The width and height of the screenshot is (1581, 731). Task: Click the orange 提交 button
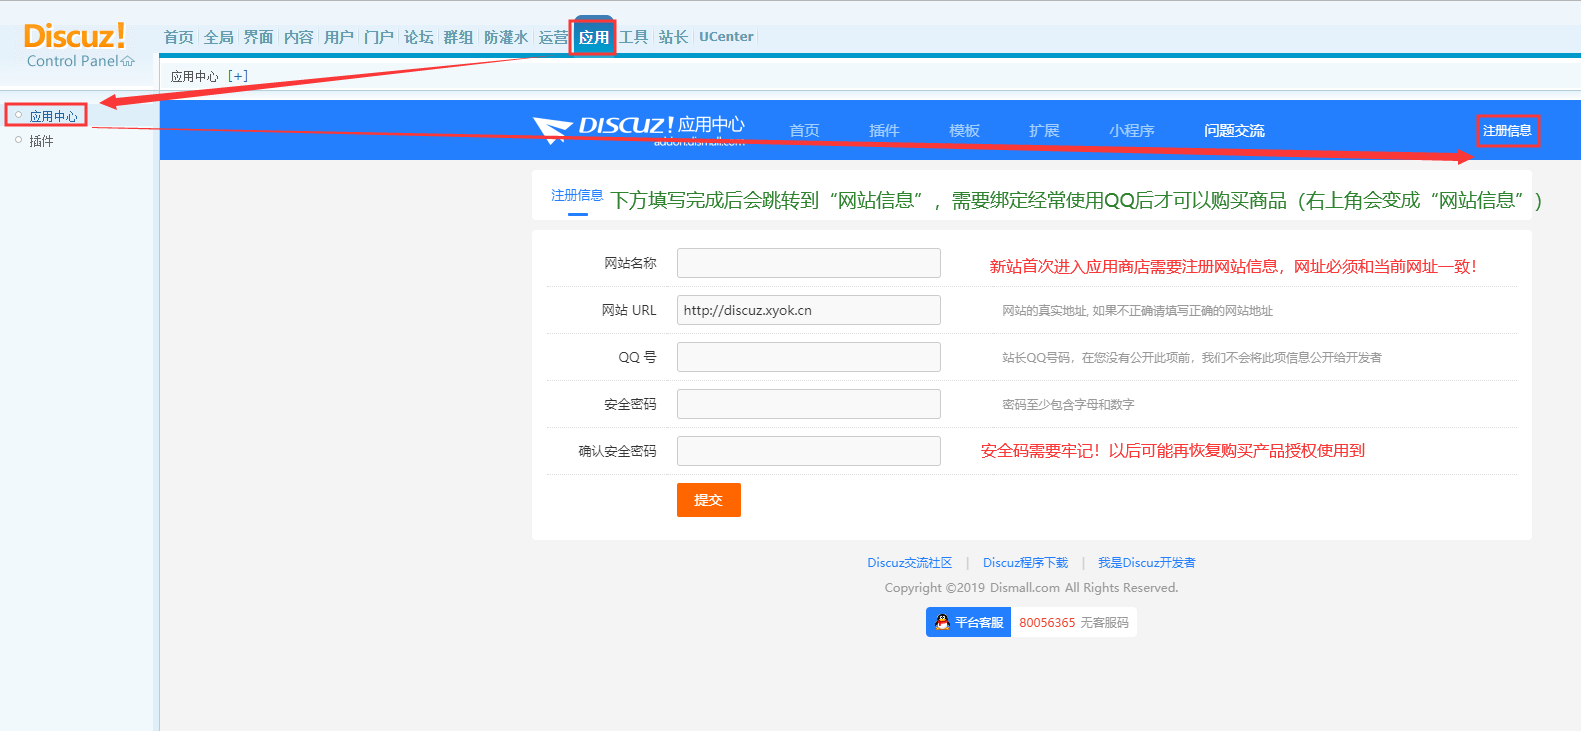(709, 500)
